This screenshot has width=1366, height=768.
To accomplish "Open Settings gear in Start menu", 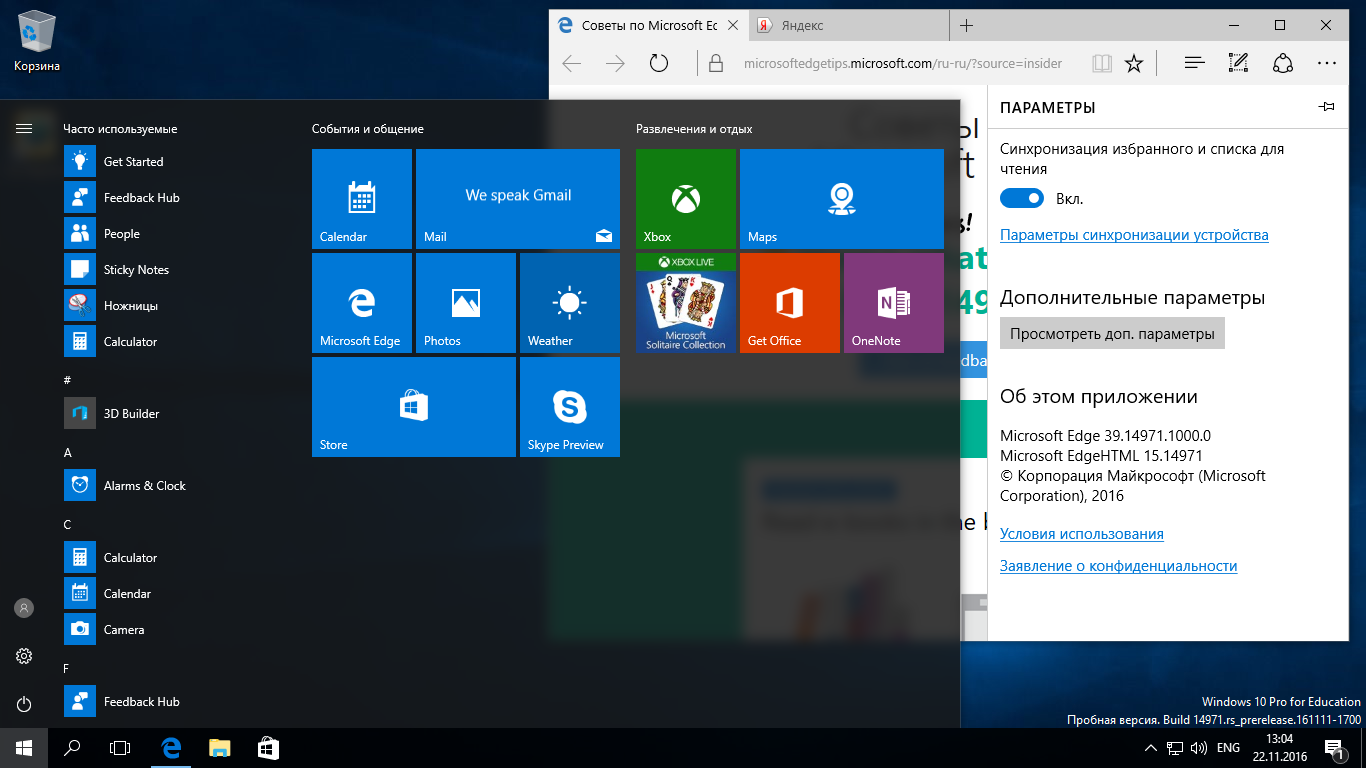I will click(24, 656).
